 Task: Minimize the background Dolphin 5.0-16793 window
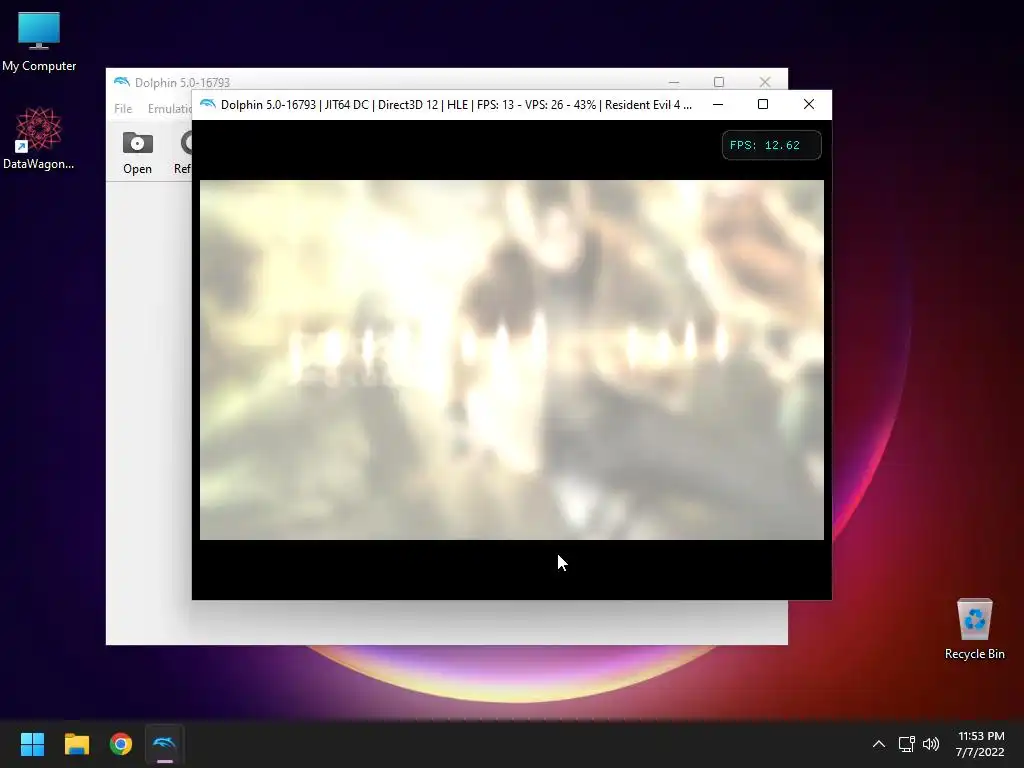pyautogui.click(x=674, y=82)
